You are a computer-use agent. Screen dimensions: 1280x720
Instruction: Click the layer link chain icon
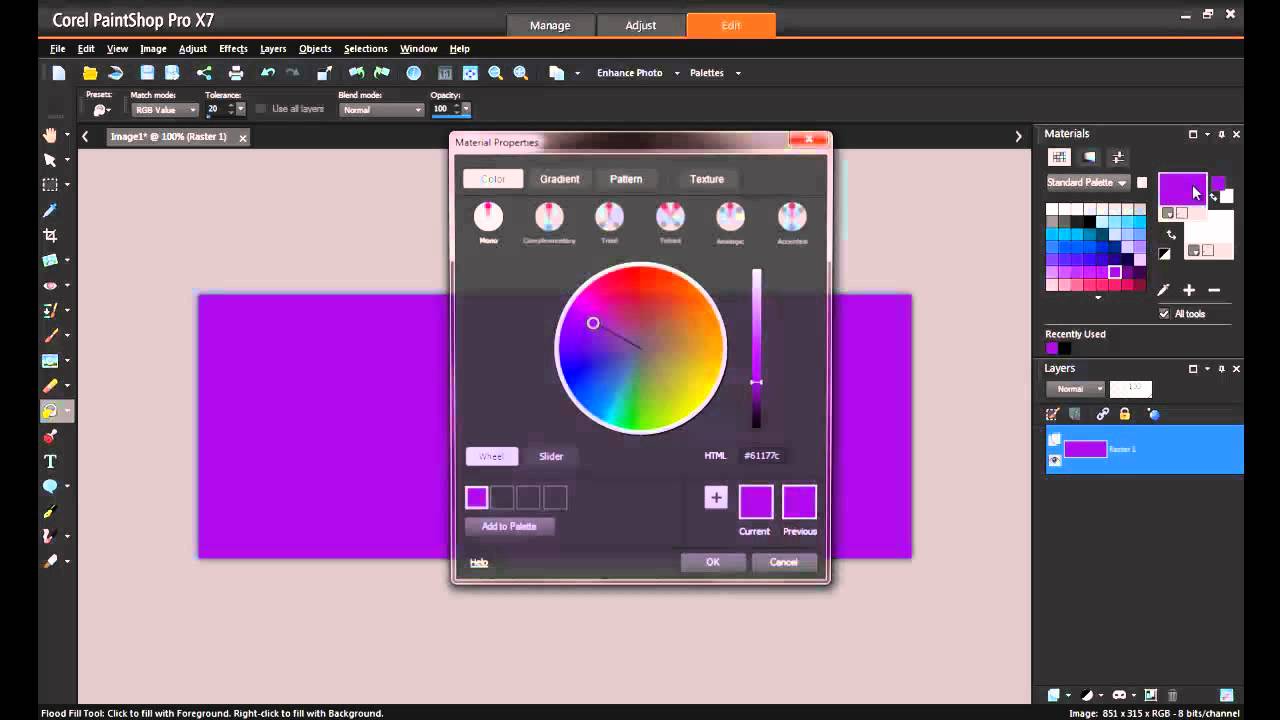tap(1102, 414)
